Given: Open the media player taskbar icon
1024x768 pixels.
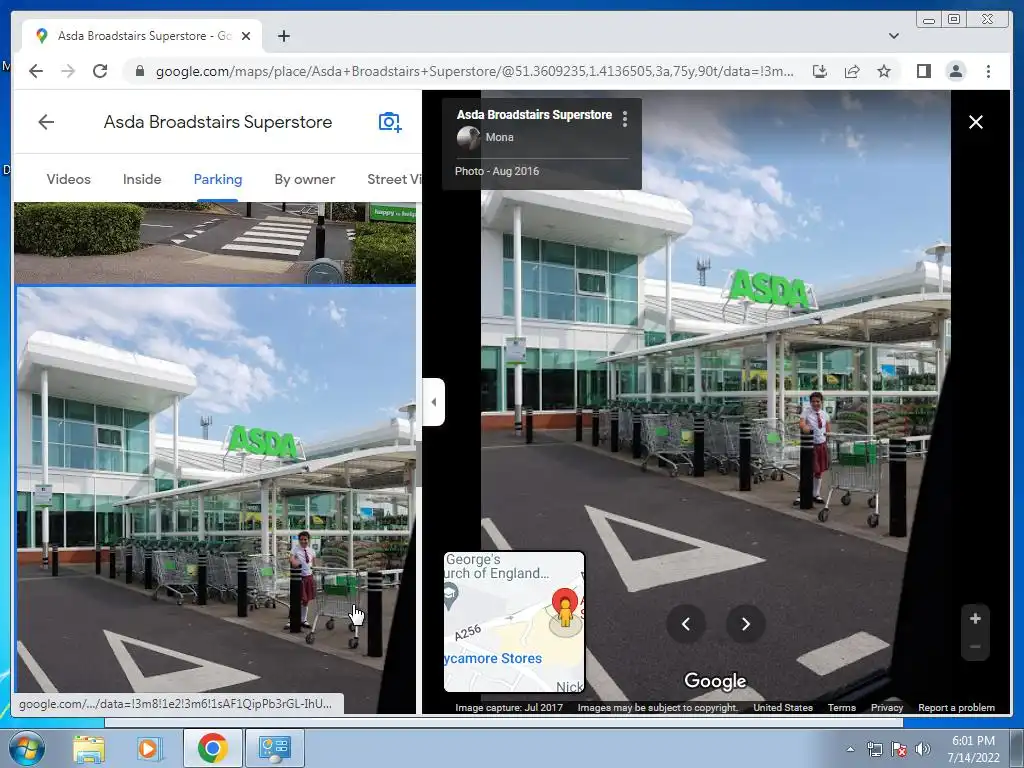Looking at the screenshot, I should click(148, 748).
